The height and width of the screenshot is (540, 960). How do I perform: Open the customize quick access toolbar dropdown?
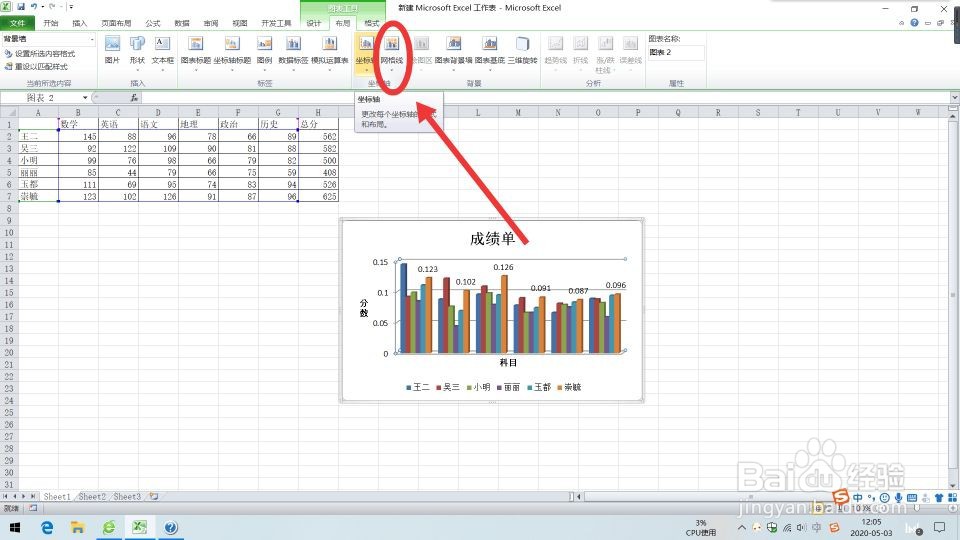[71, 7]
